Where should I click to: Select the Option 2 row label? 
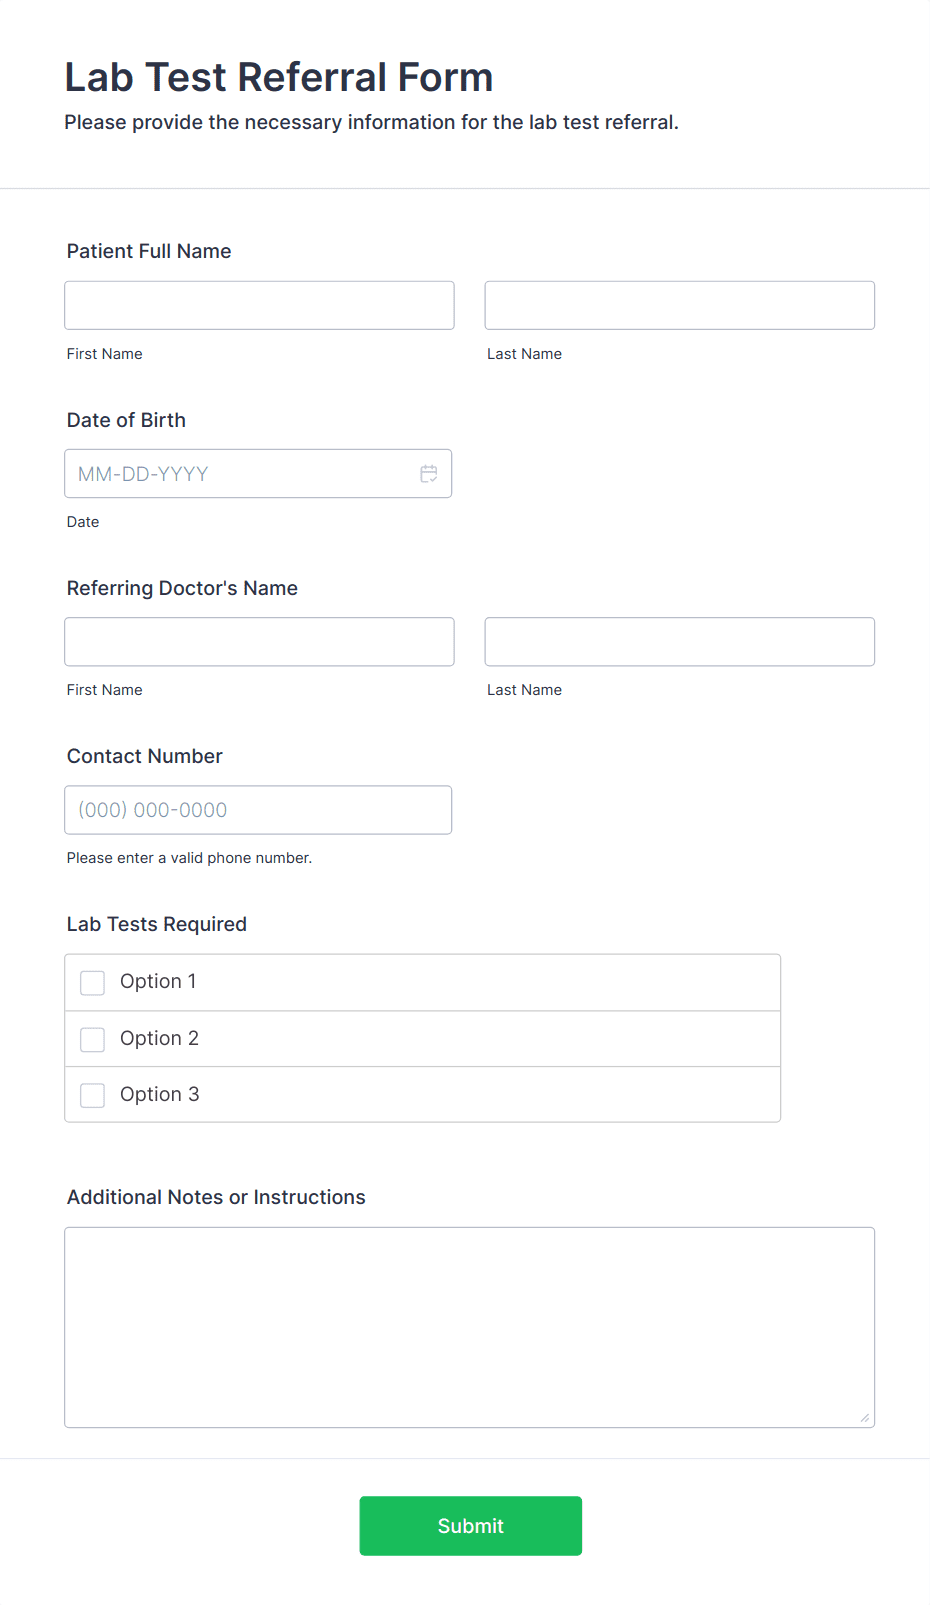[159, 1039]
